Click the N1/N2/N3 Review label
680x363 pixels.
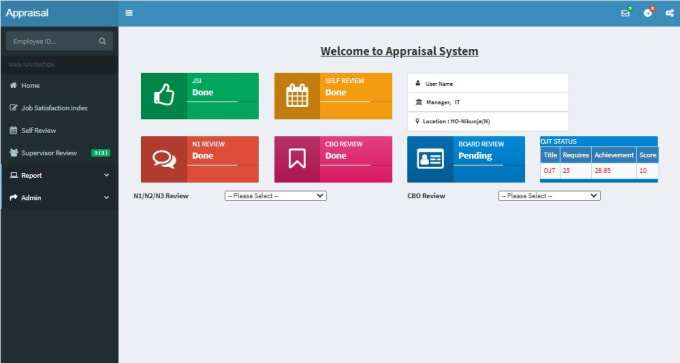tap(161, 196)
